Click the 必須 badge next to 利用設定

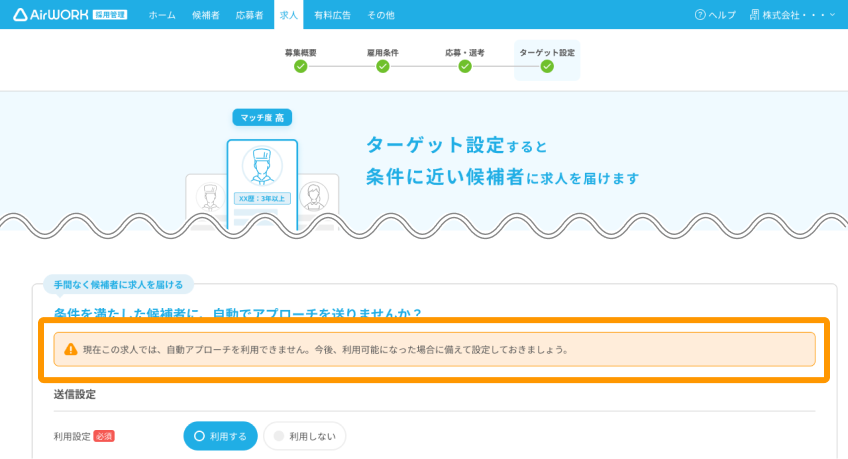pos(104,436)
